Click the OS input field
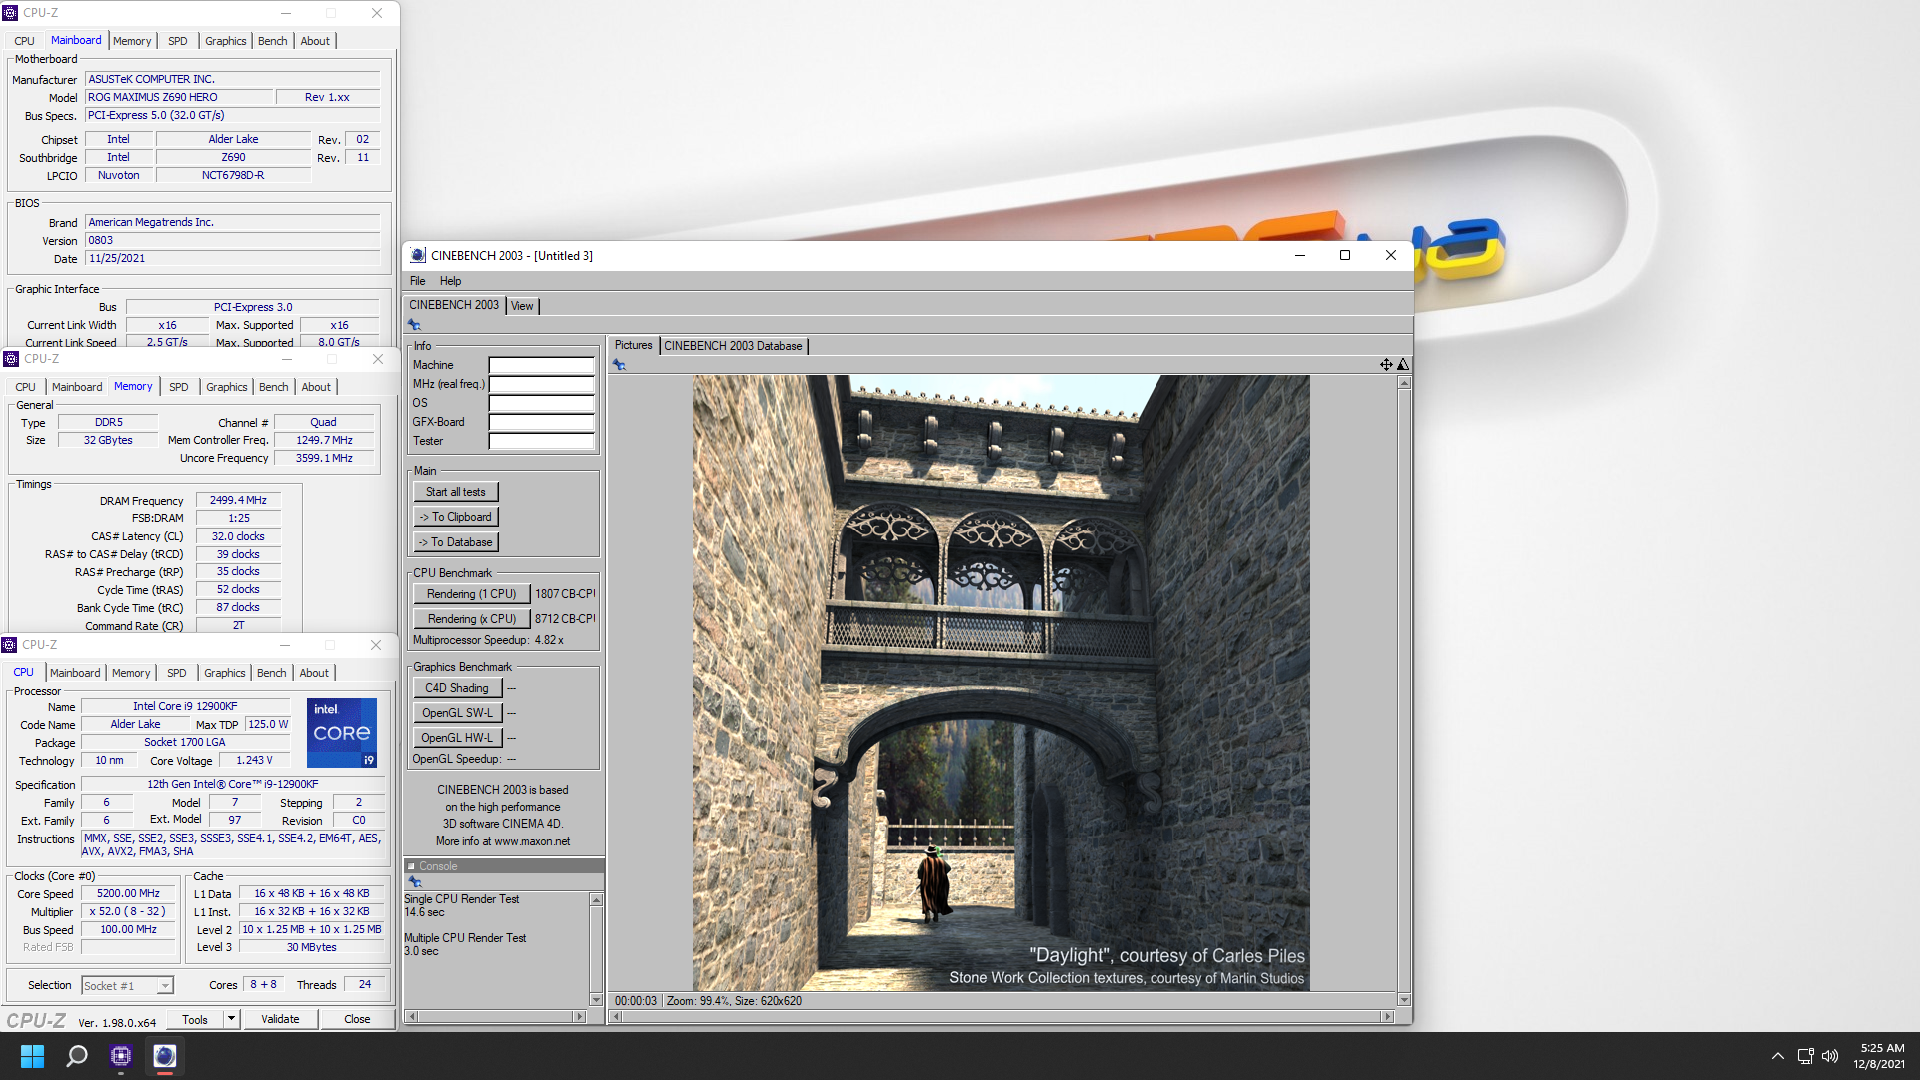 [541, 403]
